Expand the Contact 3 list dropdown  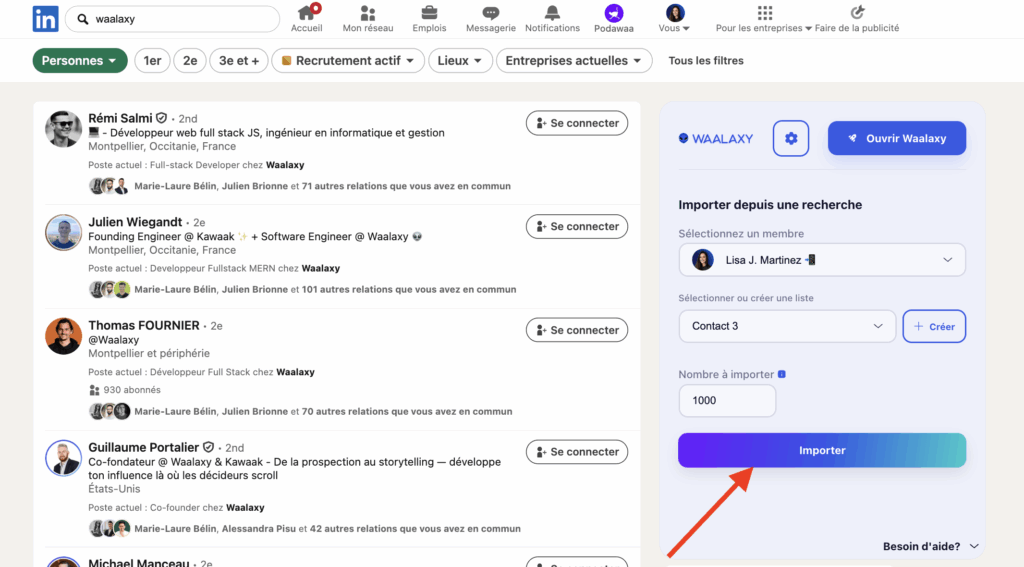[x=787, y=326]
